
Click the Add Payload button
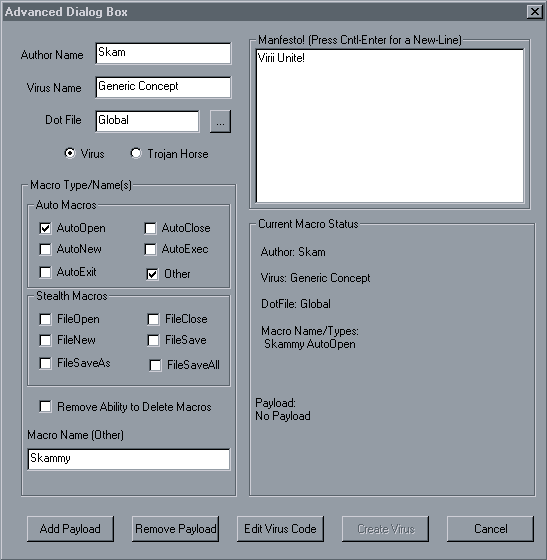tap(70, 529)
